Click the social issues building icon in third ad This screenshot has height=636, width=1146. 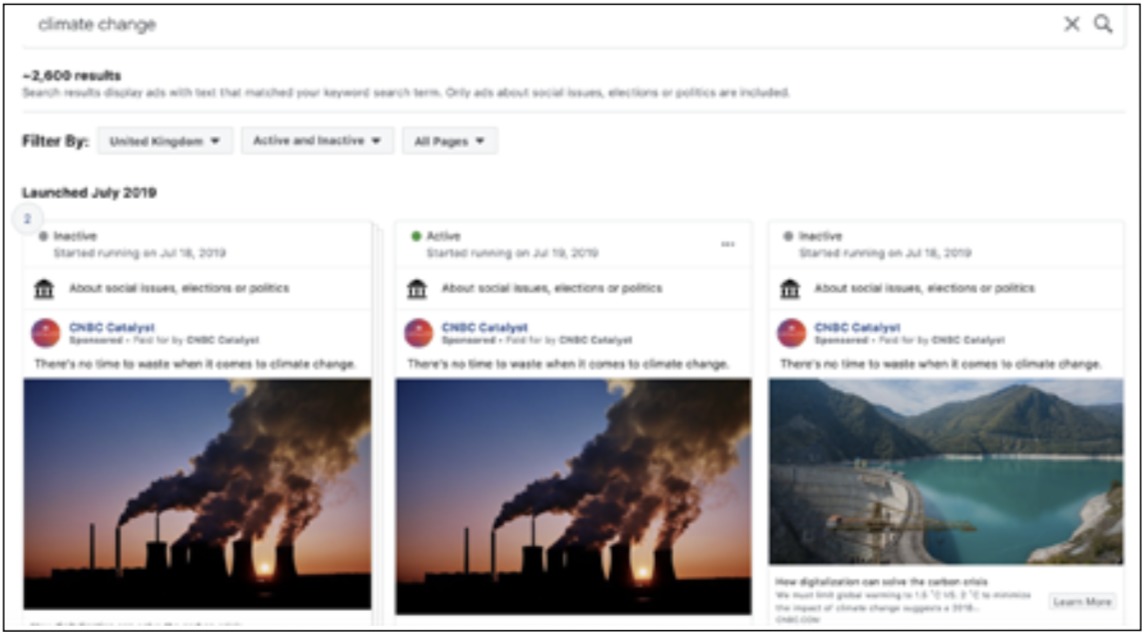click(790, 289)
